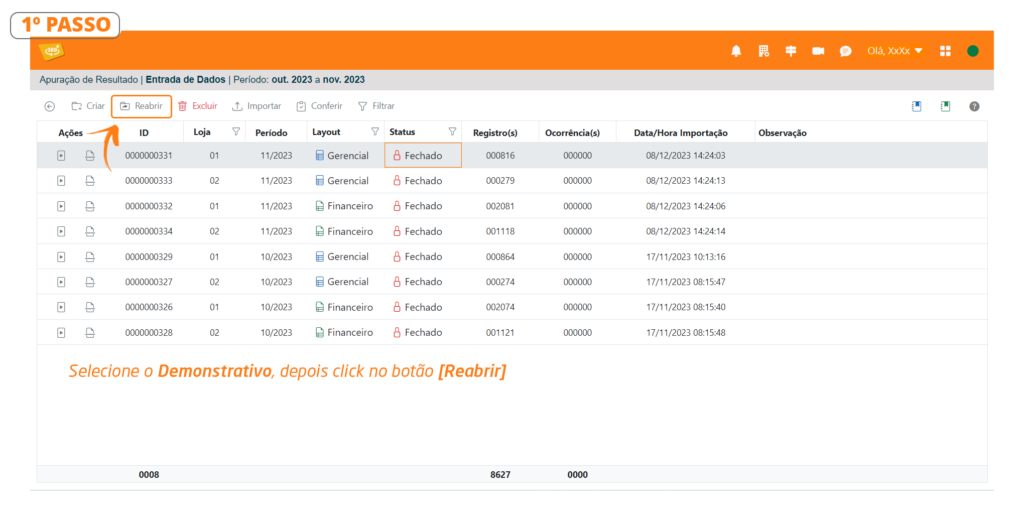The image size is (1024, 523).
Task: Click play action icon for ID 0000000333
Action: pos(61,181)
